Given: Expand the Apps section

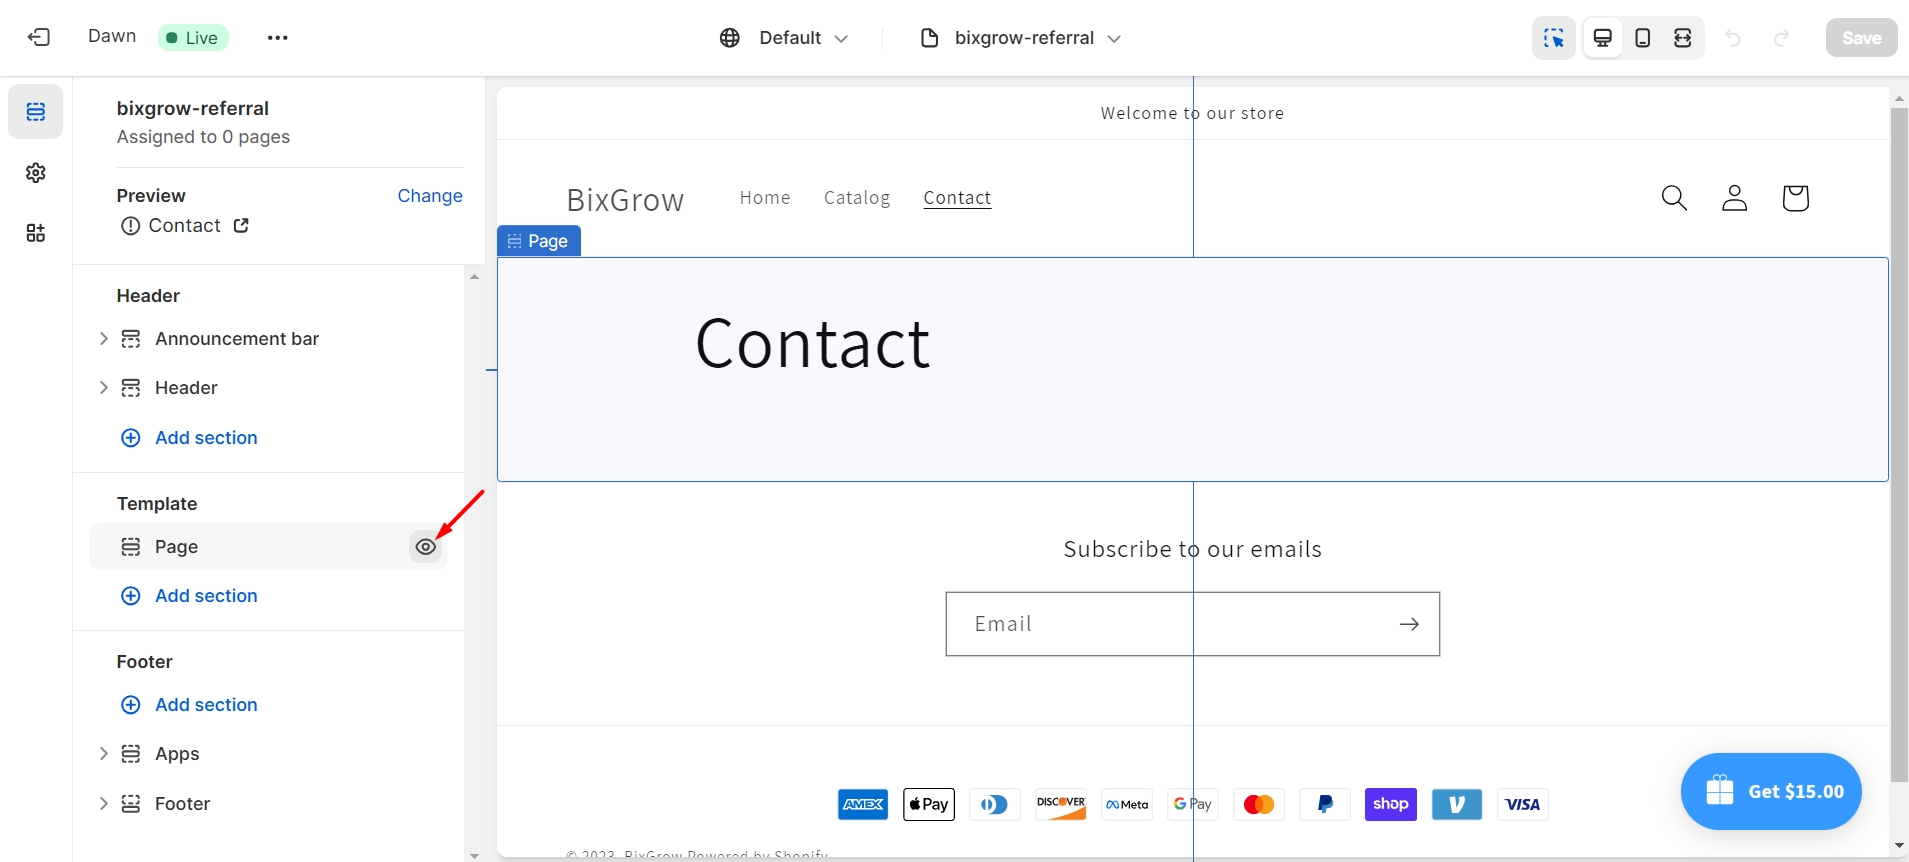Looking at the screenshot, I should [x=103, y=754].
